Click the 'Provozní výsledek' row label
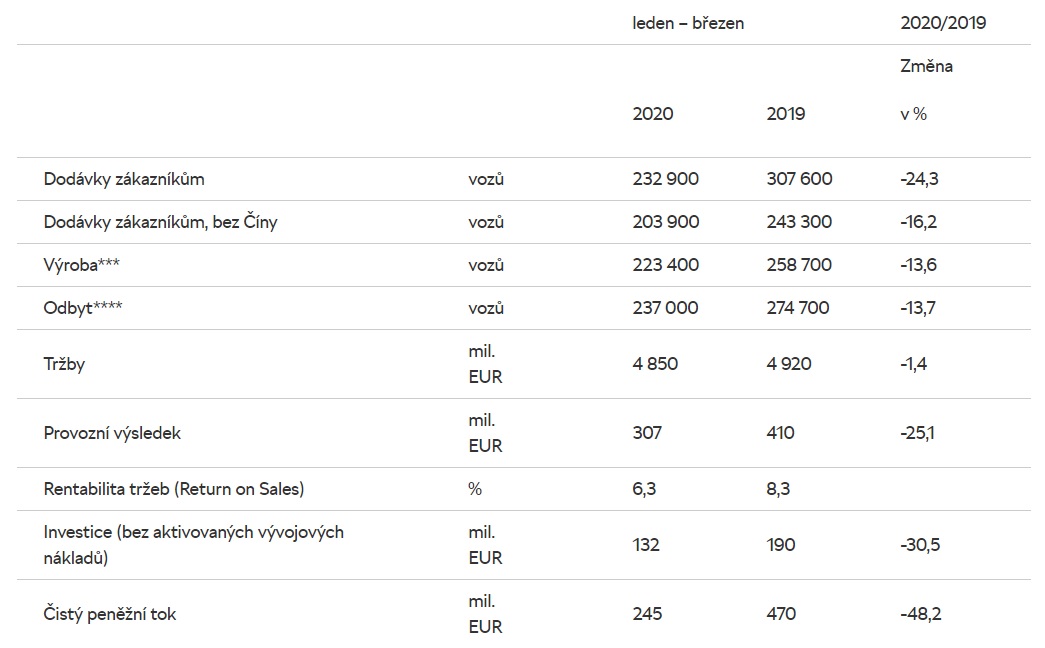 [112, 433]
